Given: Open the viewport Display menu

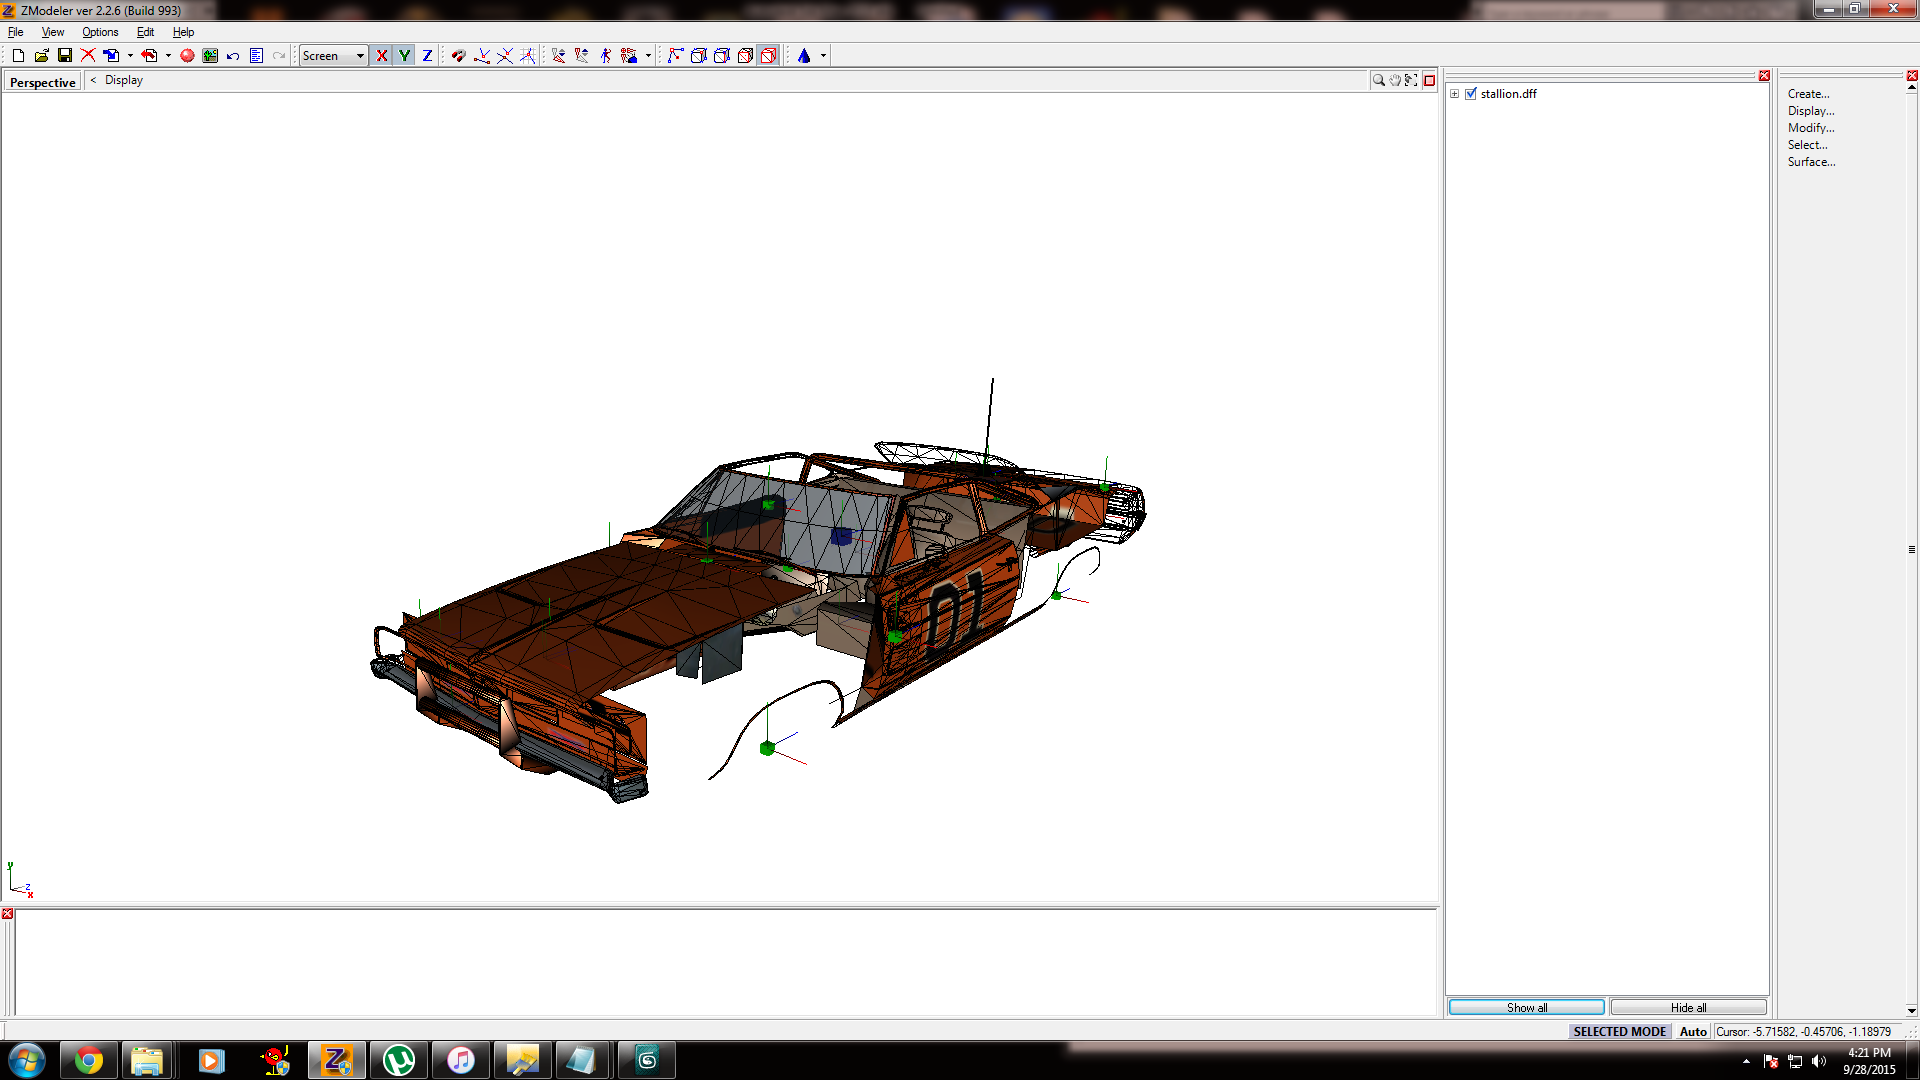Looking at the screenshot, I should 124,80.
